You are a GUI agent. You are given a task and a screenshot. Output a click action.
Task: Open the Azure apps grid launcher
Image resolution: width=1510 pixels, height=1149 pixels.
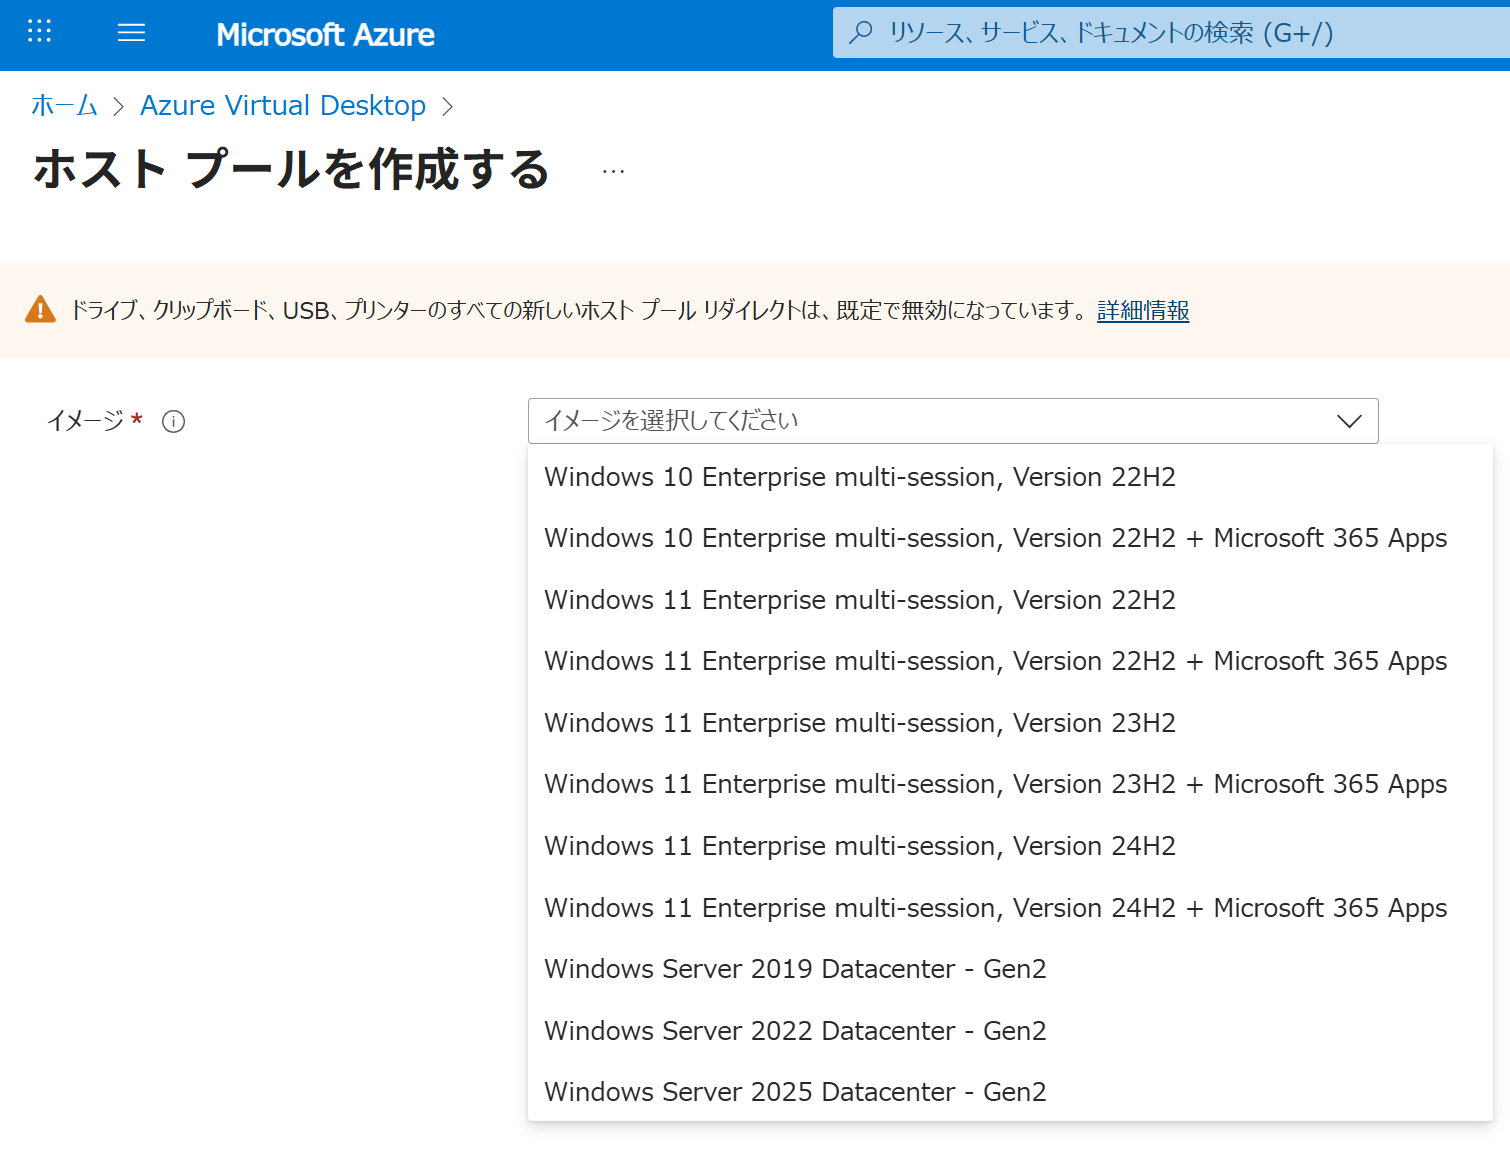39,31
